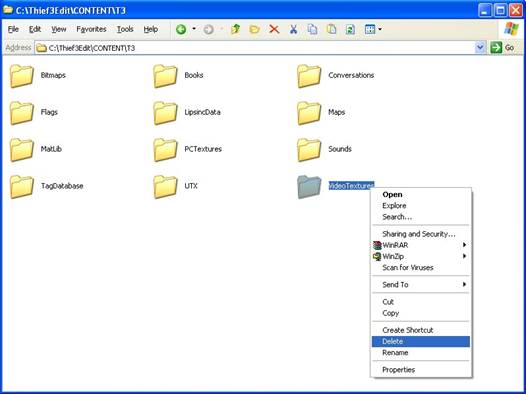Screen dimensions: 526x394
Task: Choose Cut in the context menu
Action: [x=421, y=302]
